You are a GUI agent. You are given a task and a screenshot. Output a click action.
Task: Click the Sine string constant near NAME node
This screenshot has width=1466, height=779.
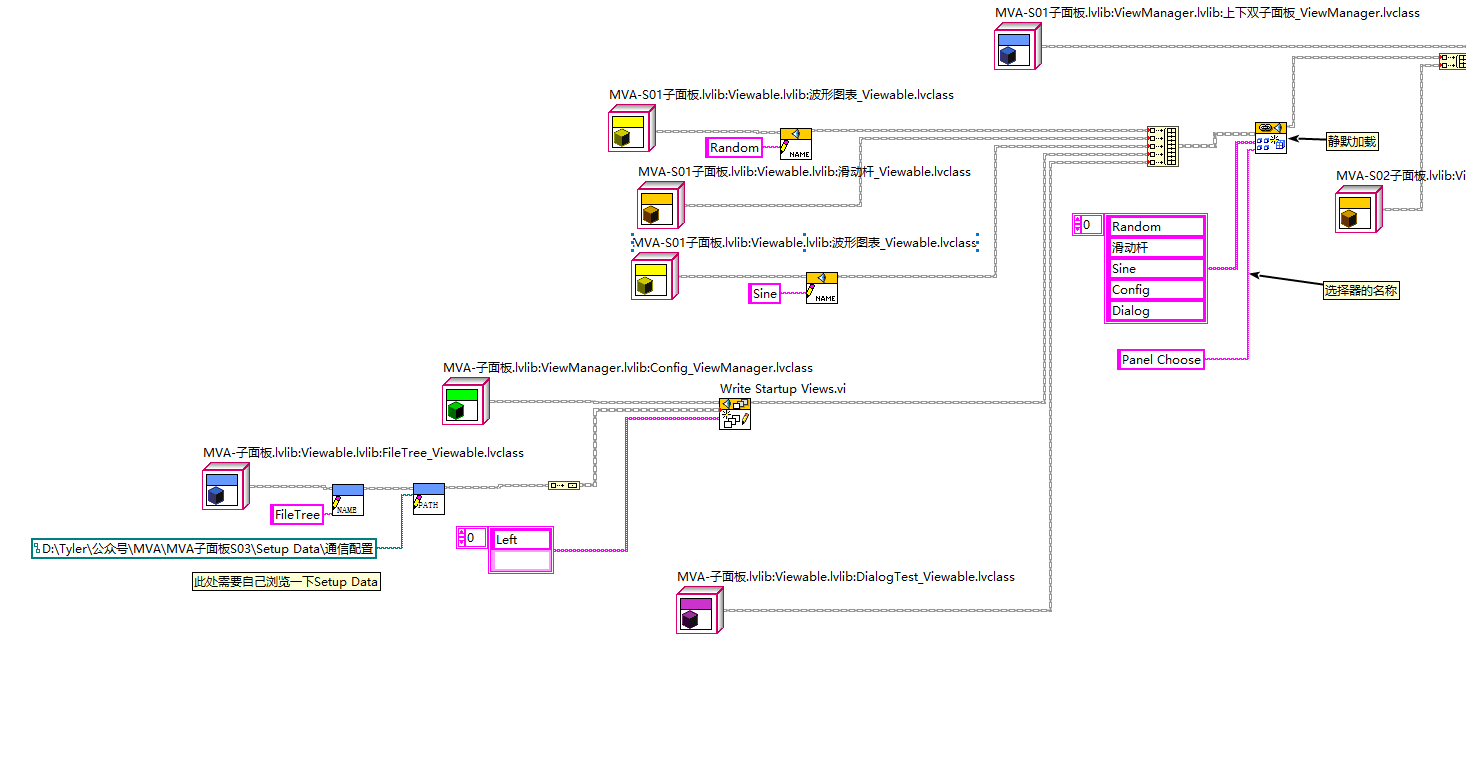tap(765, 294)
